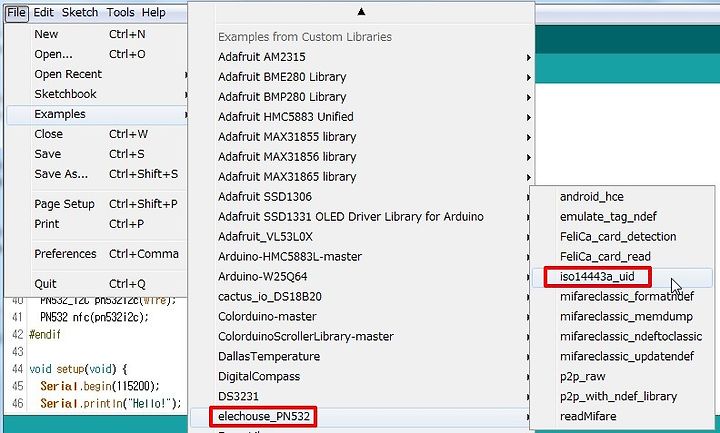
Task: Open the mifareclassic_formatndef example
Action: 622,297
